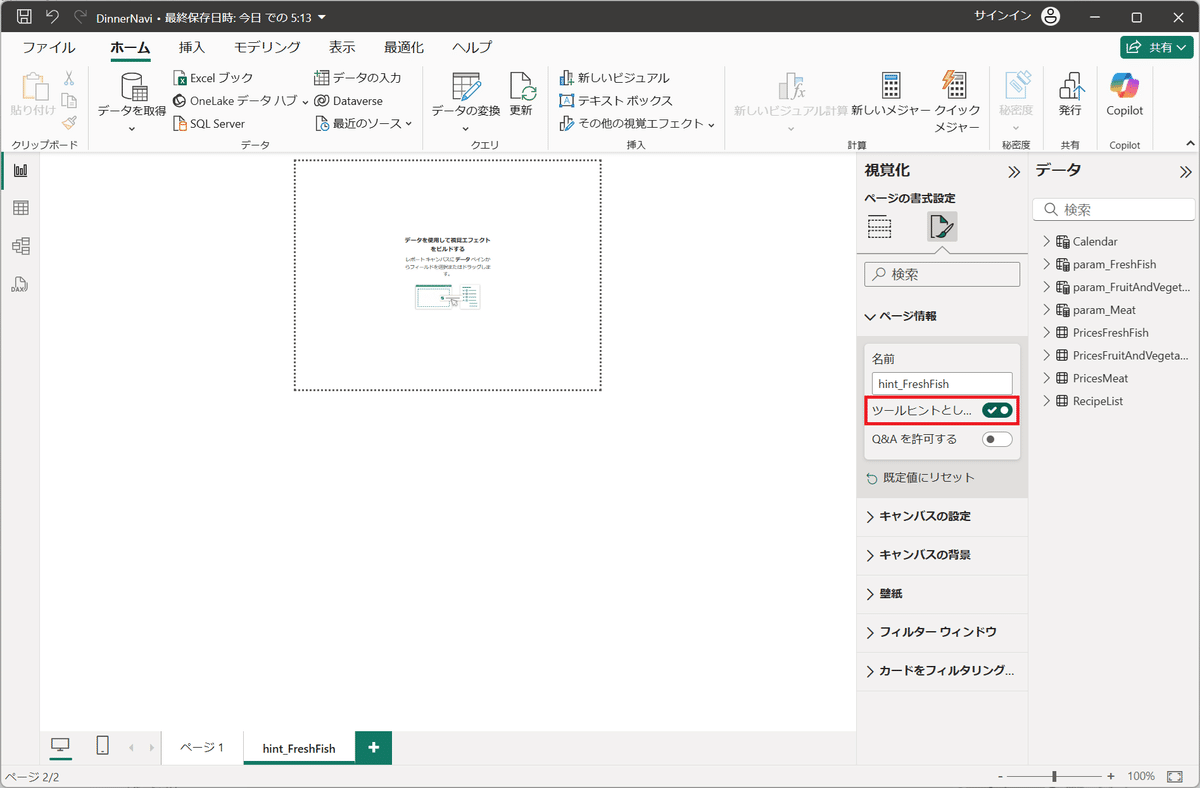Collapse the データ pane
This screenshot has height=788, width=1200.
[x=1186, y=172]
